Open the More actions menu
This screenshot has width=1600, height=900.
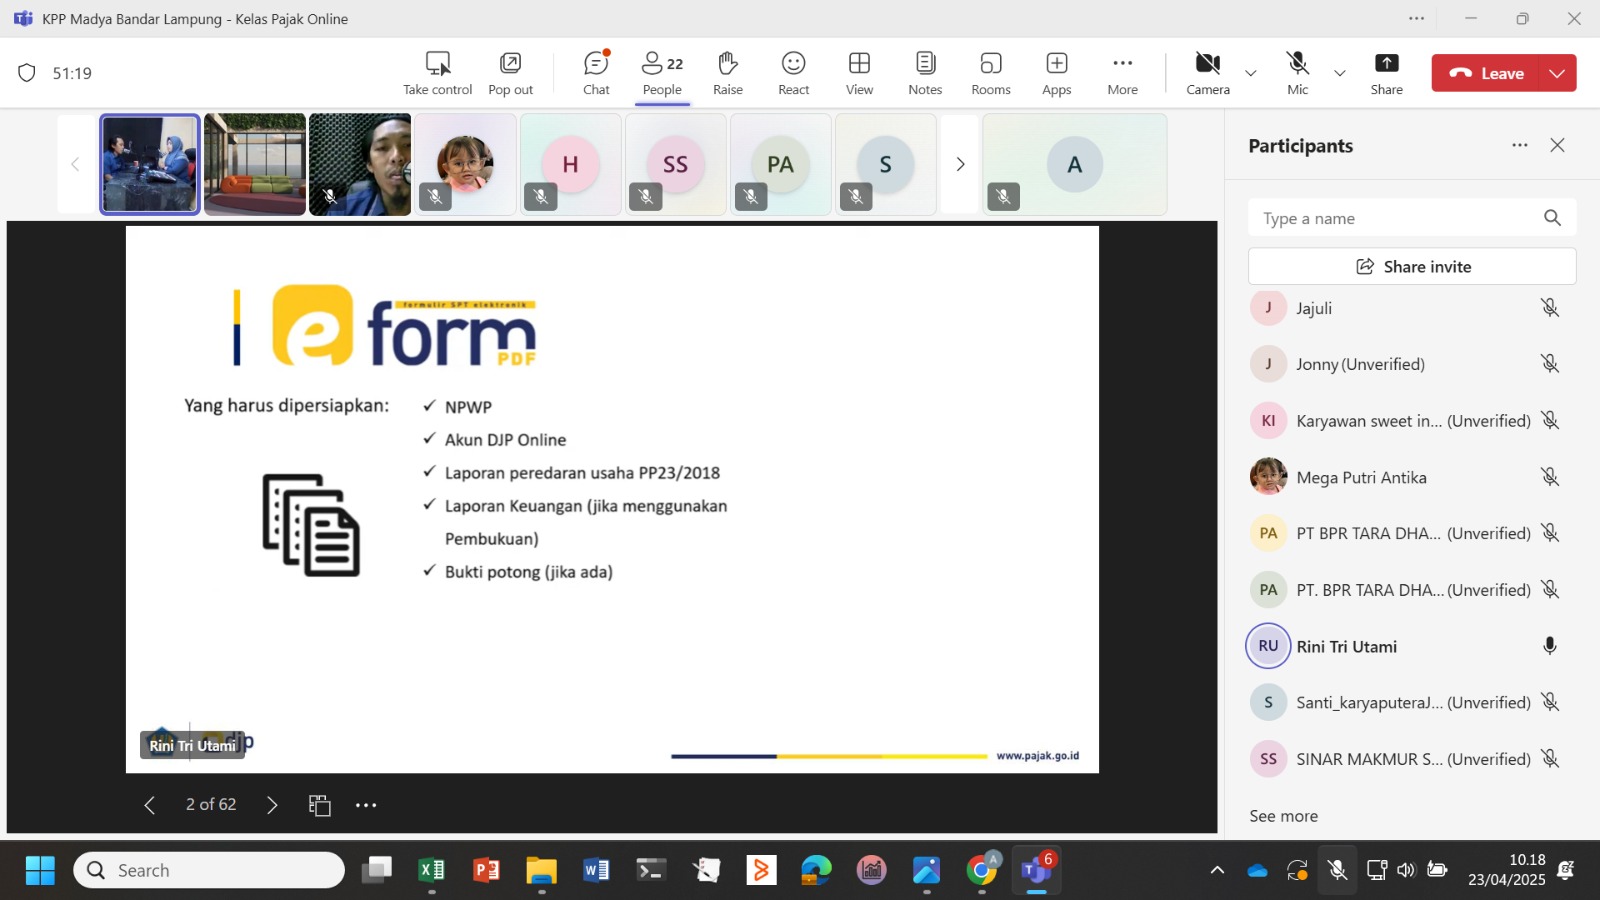[x=1122, y=73]
